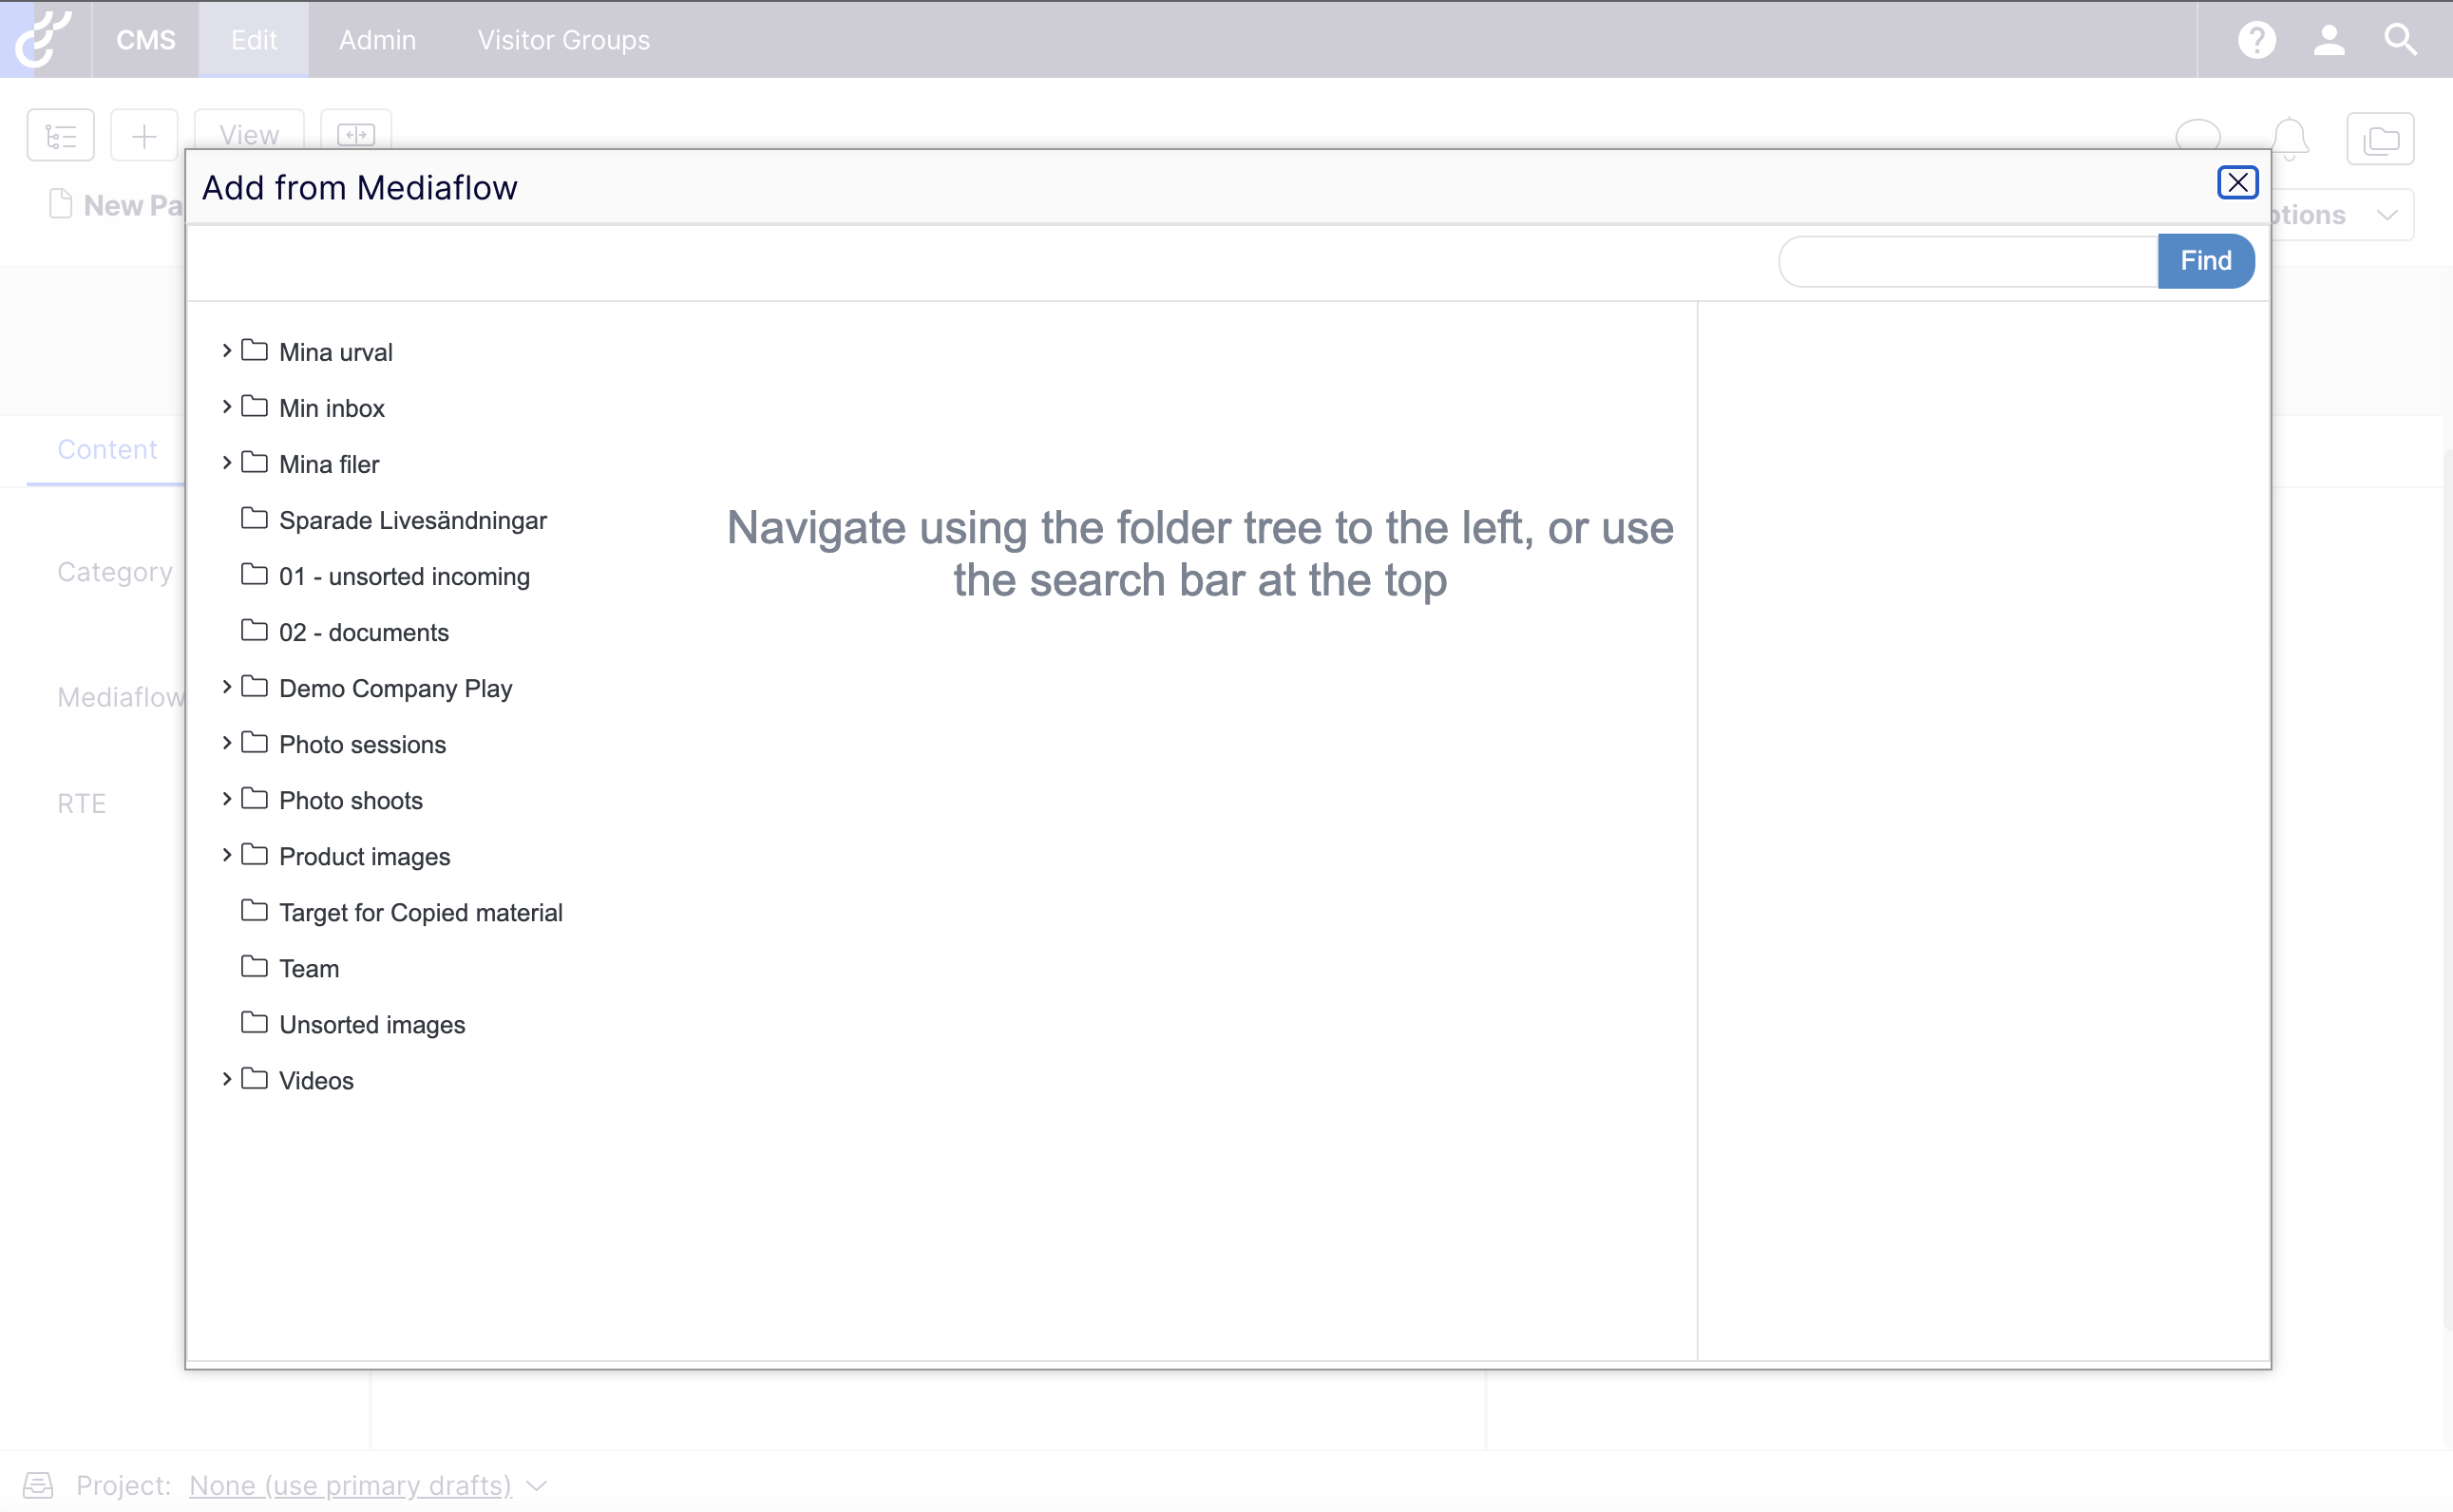Switch to the Admin menu
Image resolution: width=2453 pixels, height=1512 pixels.
click(x=377, y=39)
